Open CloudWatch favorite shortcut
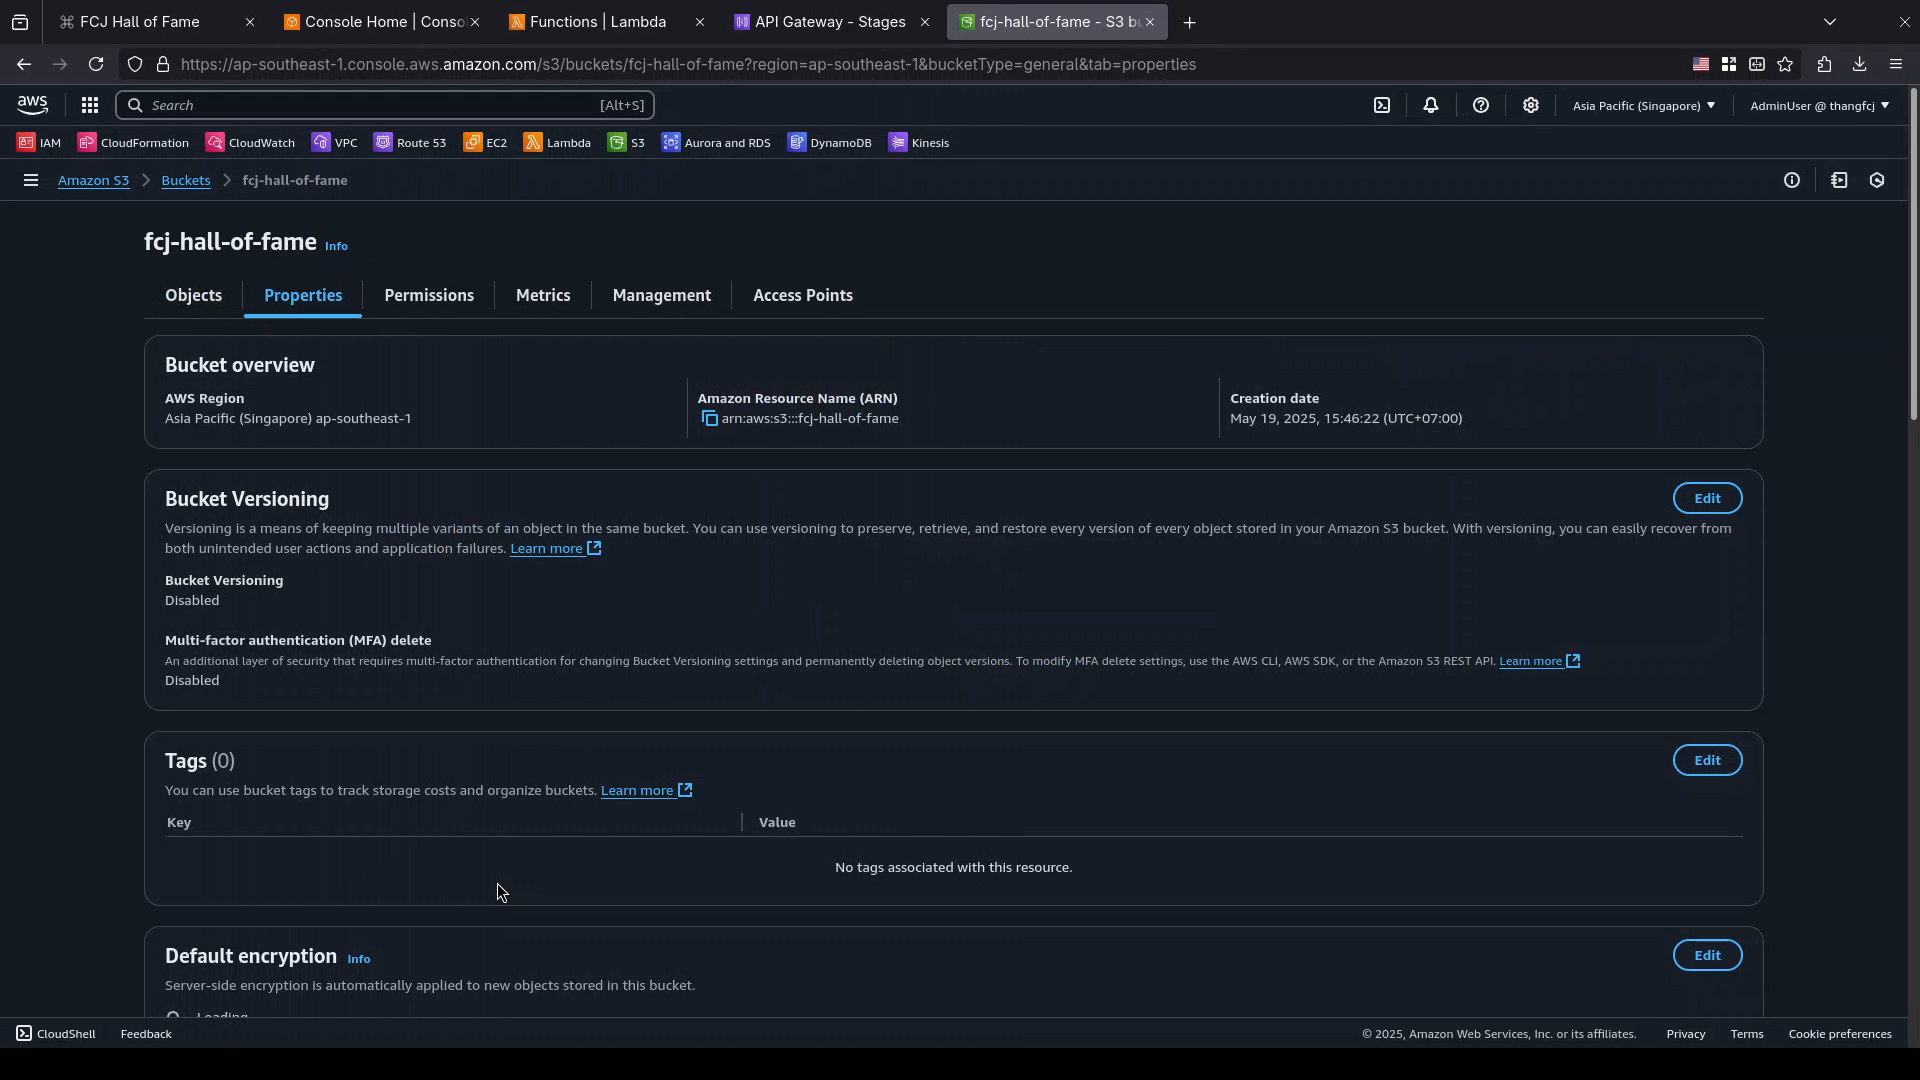The height and width of the screenshot is (1080, 1920). click(x=250, y=143)
